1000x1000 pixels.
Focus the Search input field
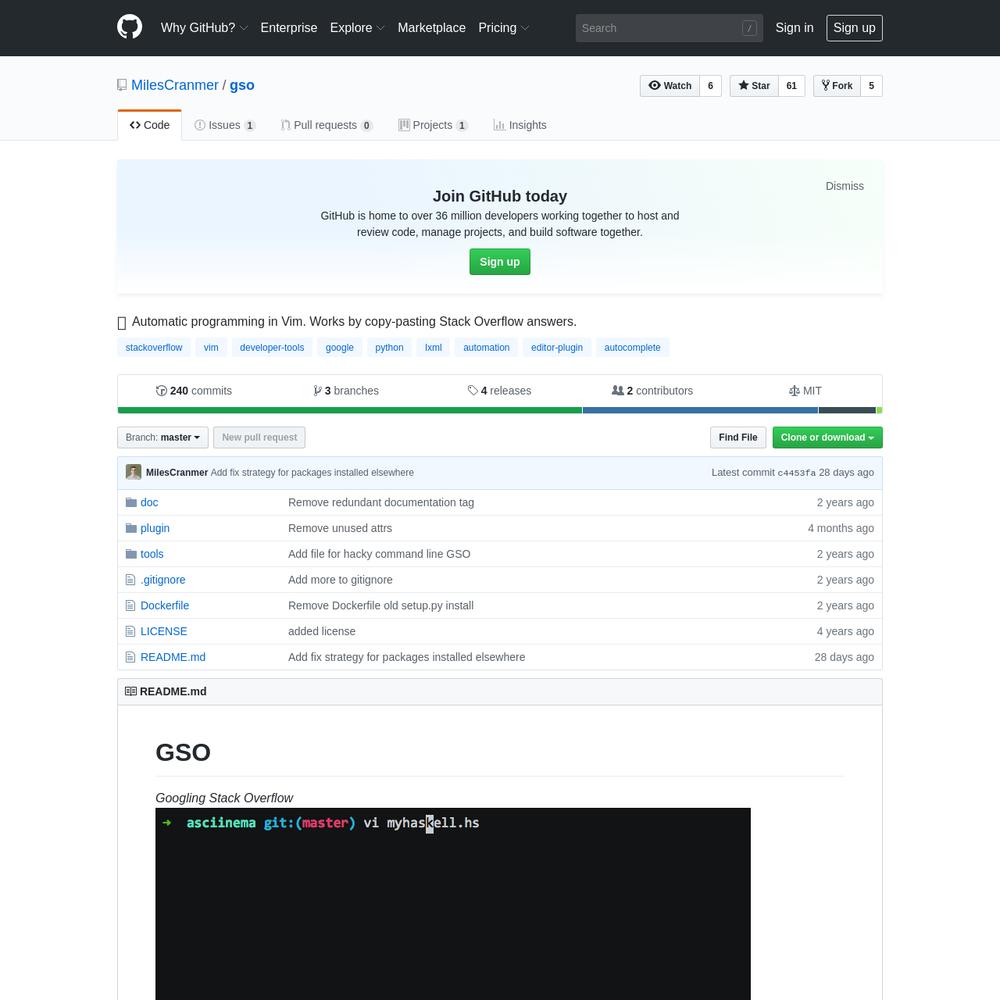click(669, 28)
